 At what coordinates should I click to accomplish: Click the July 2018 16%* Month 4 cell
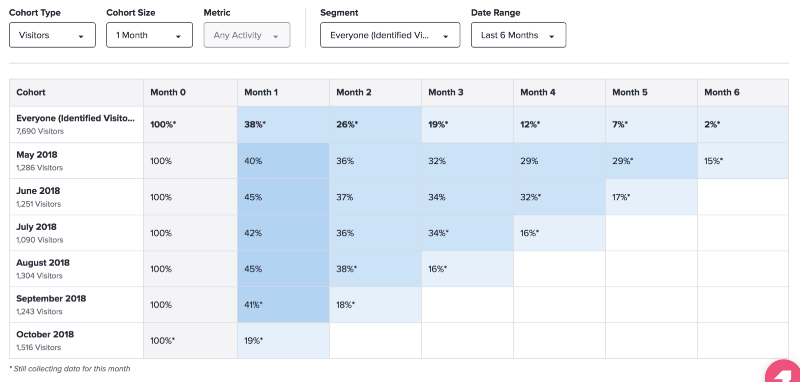560,233
